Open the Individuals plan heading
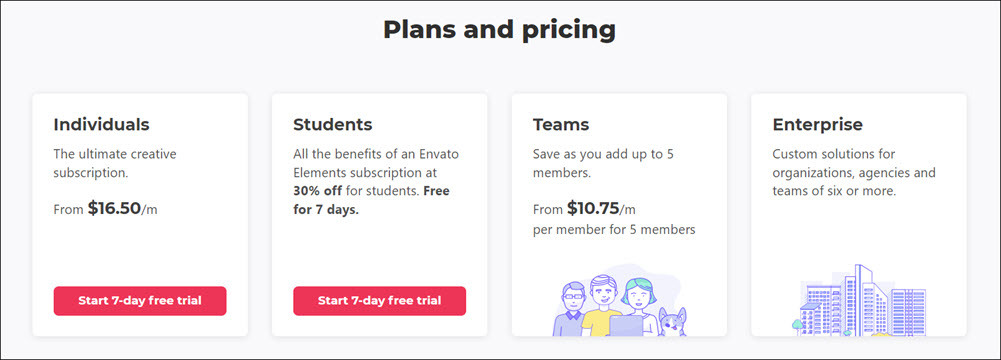1001x360 pixels. coord(102,124)
